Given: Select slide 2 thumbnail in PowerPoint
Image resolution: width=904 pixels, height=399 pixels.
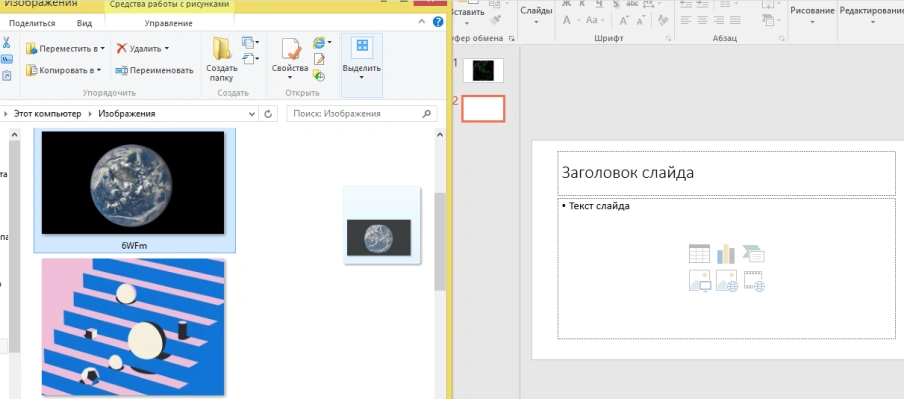Looking at the screenshot, I should point(483,108).
